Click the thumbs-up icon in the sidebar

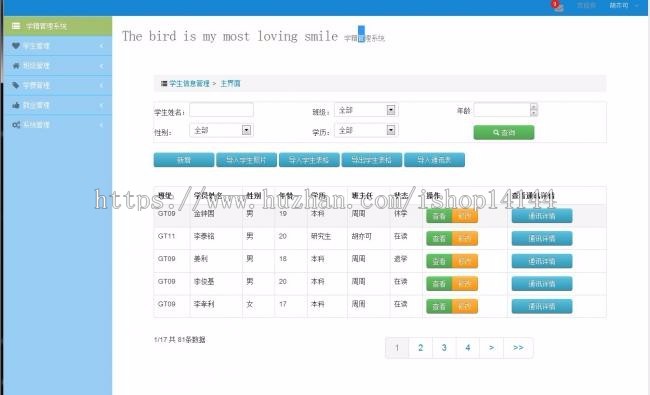[16, 105]
